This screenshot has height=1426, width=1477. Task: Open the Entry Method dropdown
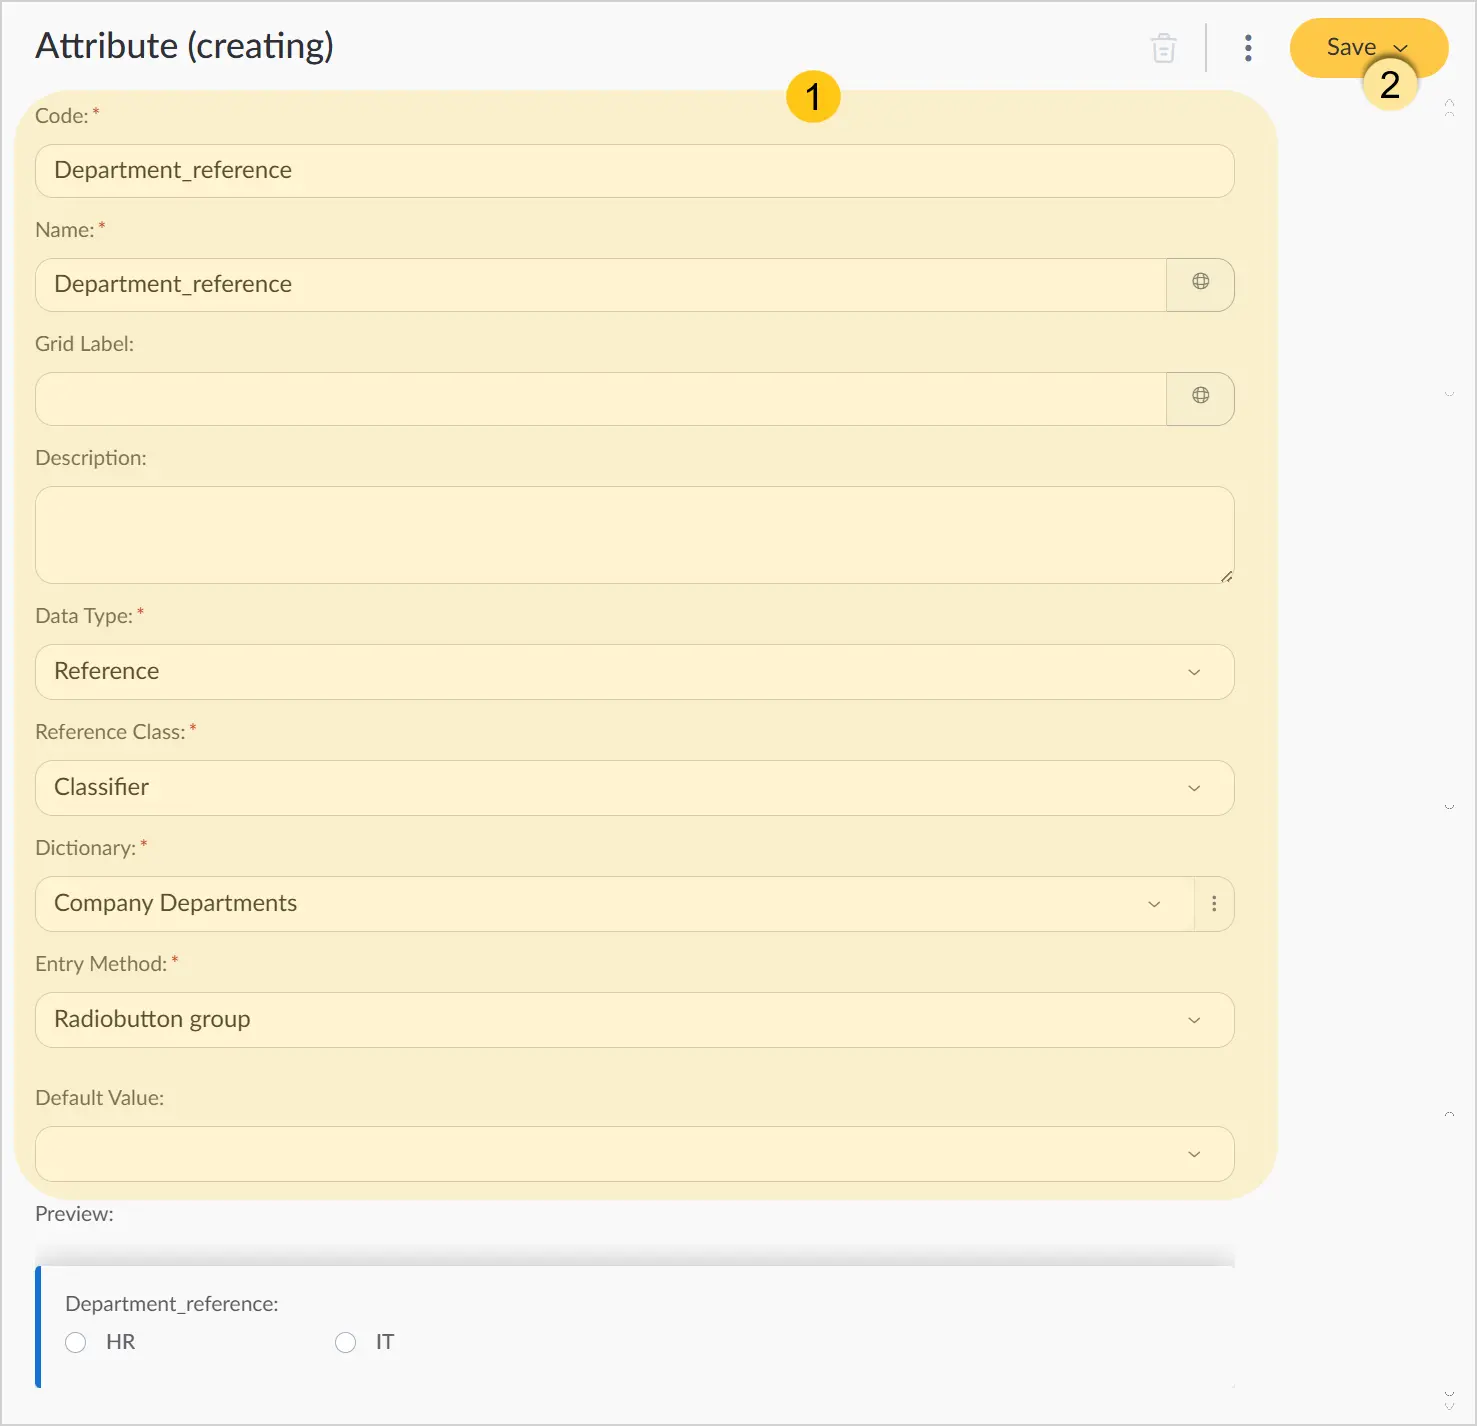tap(634, 1020)
